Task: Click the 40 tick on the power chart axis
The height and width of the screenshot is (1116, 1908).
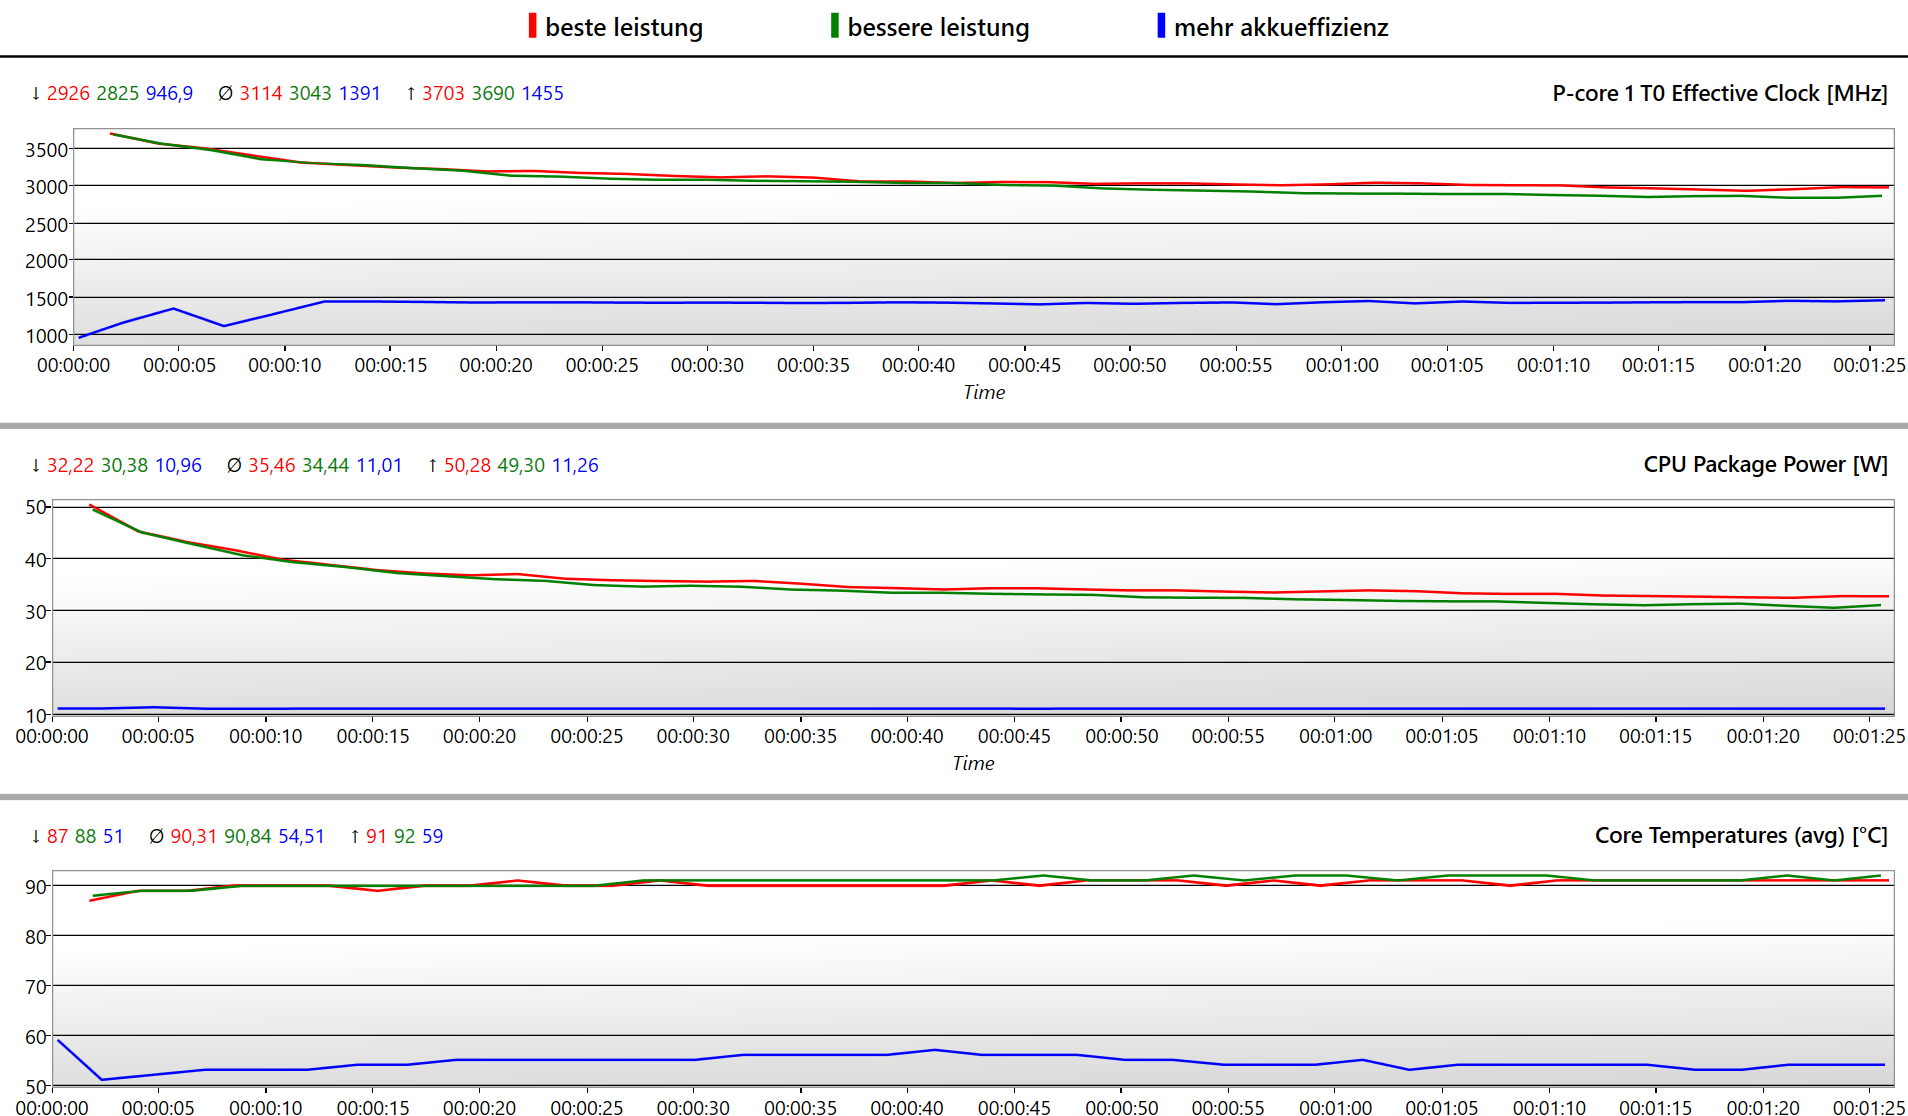Action: (x=36, y=560)
